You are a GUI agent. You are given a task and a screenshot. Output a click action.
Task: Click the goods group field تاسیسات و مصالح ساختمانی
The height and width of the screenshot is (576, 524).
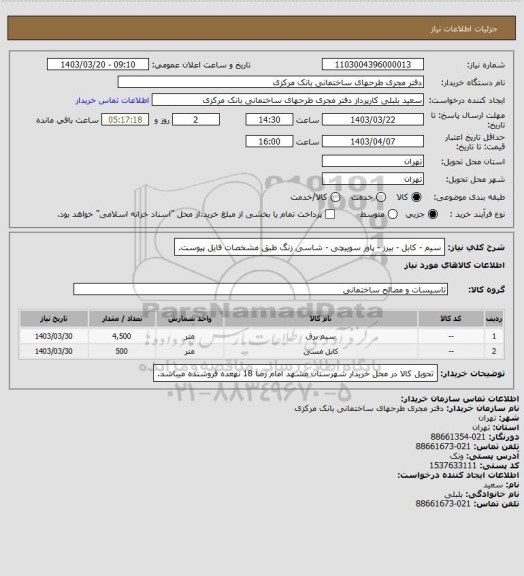(x=260, y=289)
